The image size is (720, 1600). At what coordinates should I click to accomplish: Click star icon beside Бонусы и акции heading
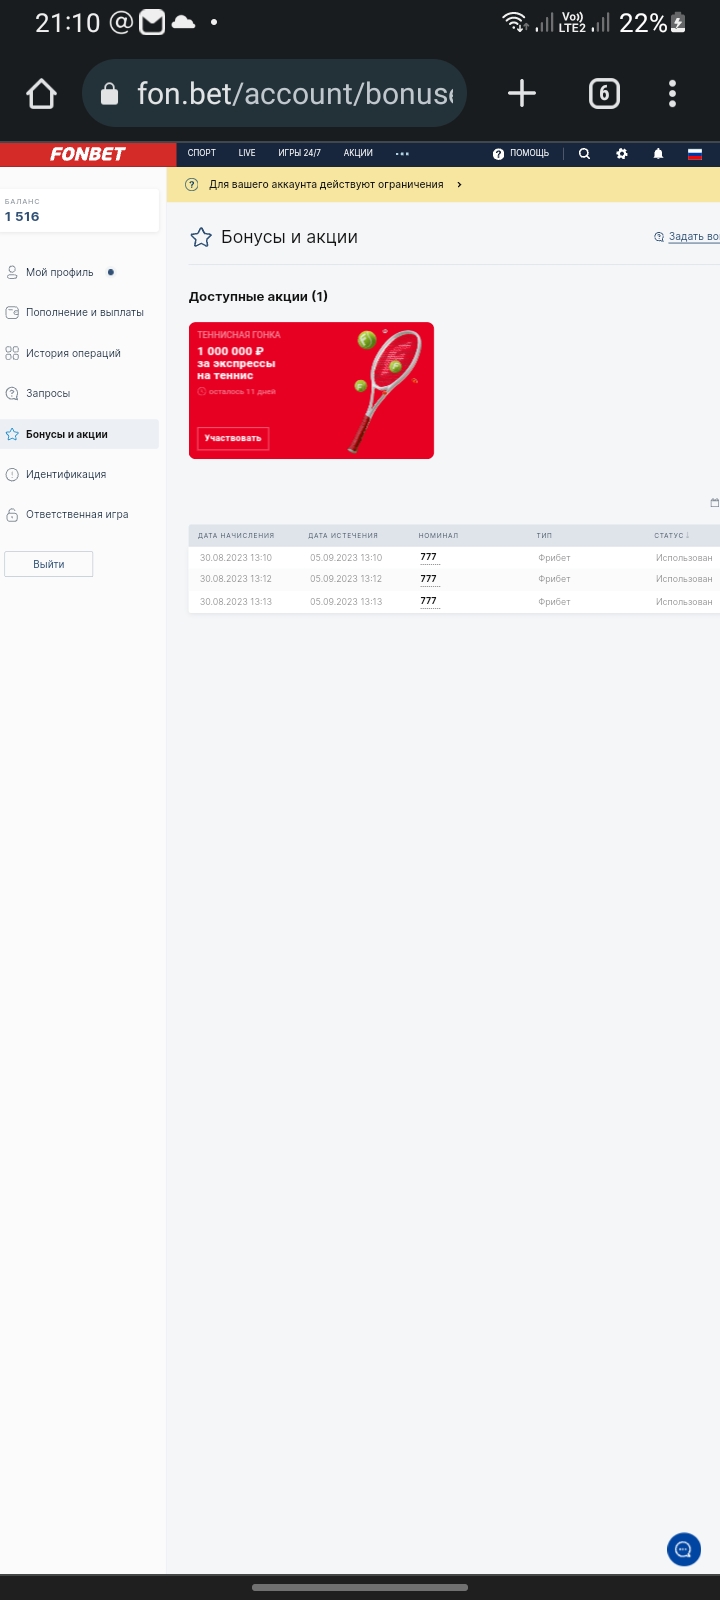(201, 237)
